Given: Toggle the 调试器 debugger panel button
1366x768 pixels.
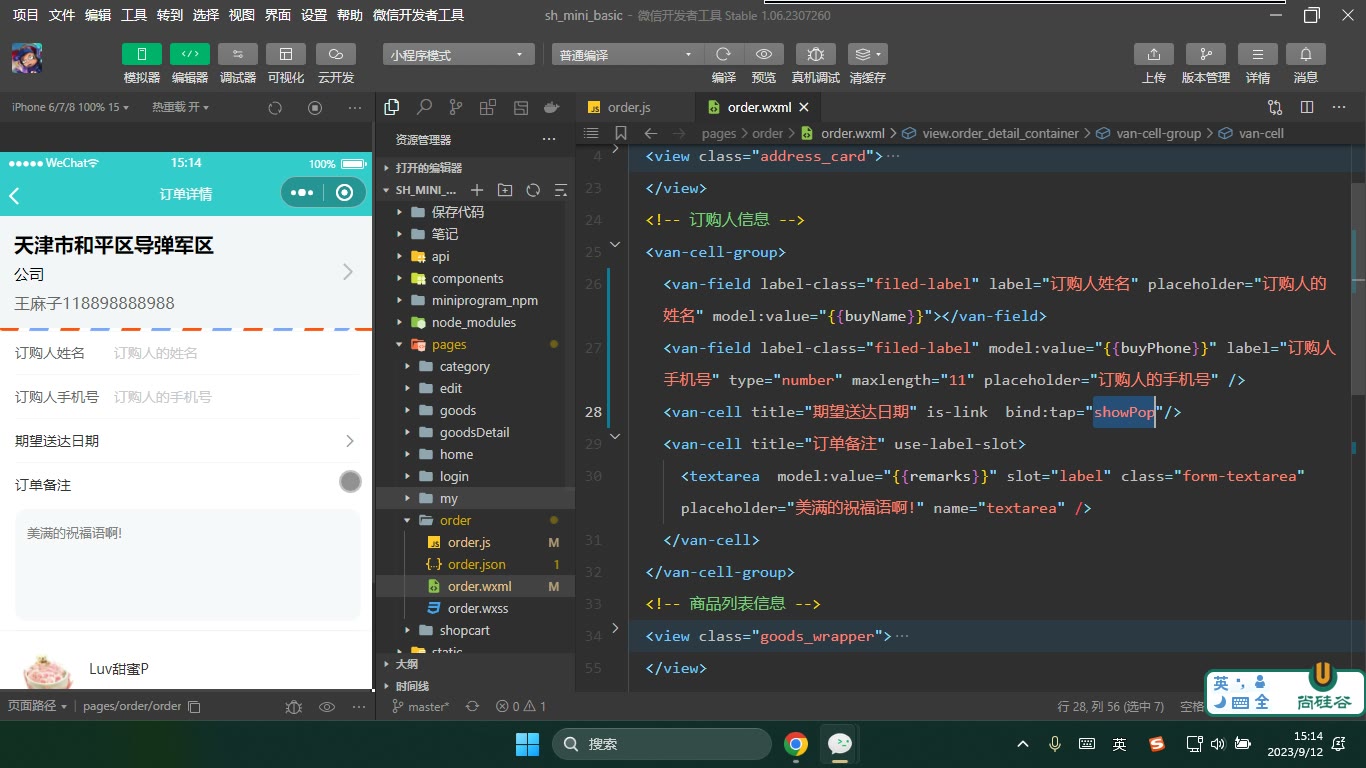Looking at the screenshot, I should (237, 54).
